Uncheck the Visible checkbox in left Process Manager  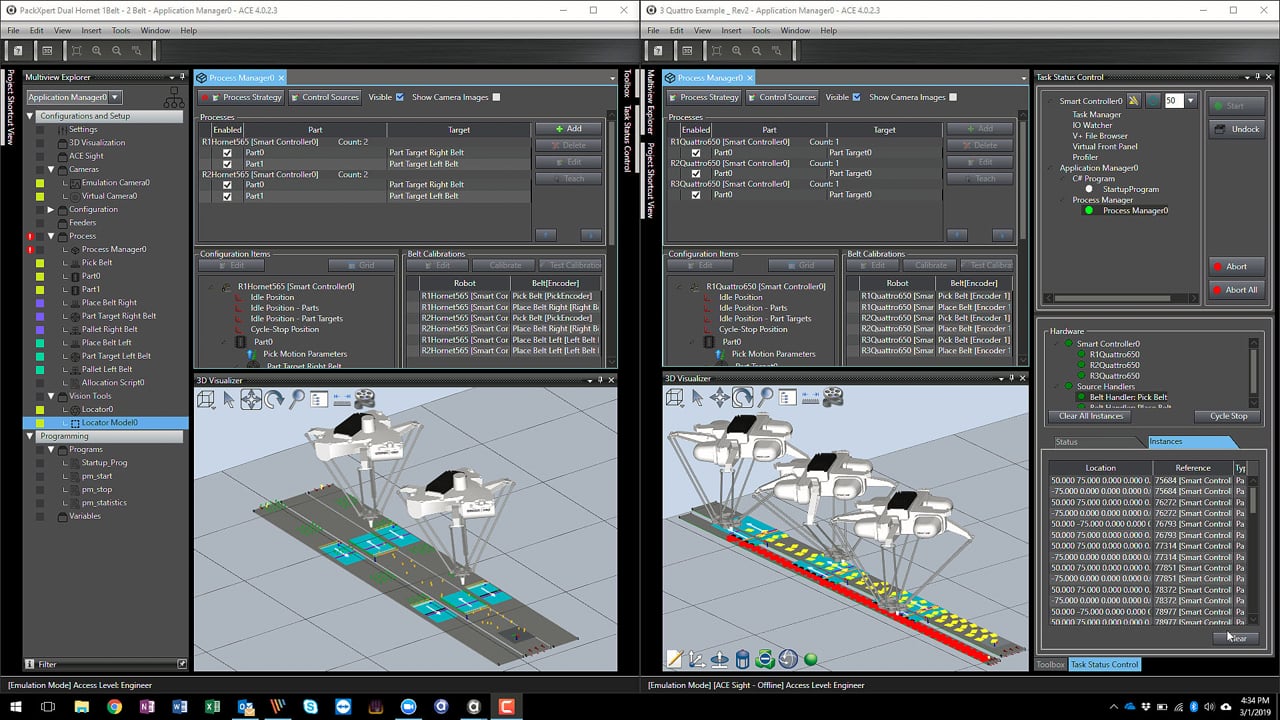point(400,97)
